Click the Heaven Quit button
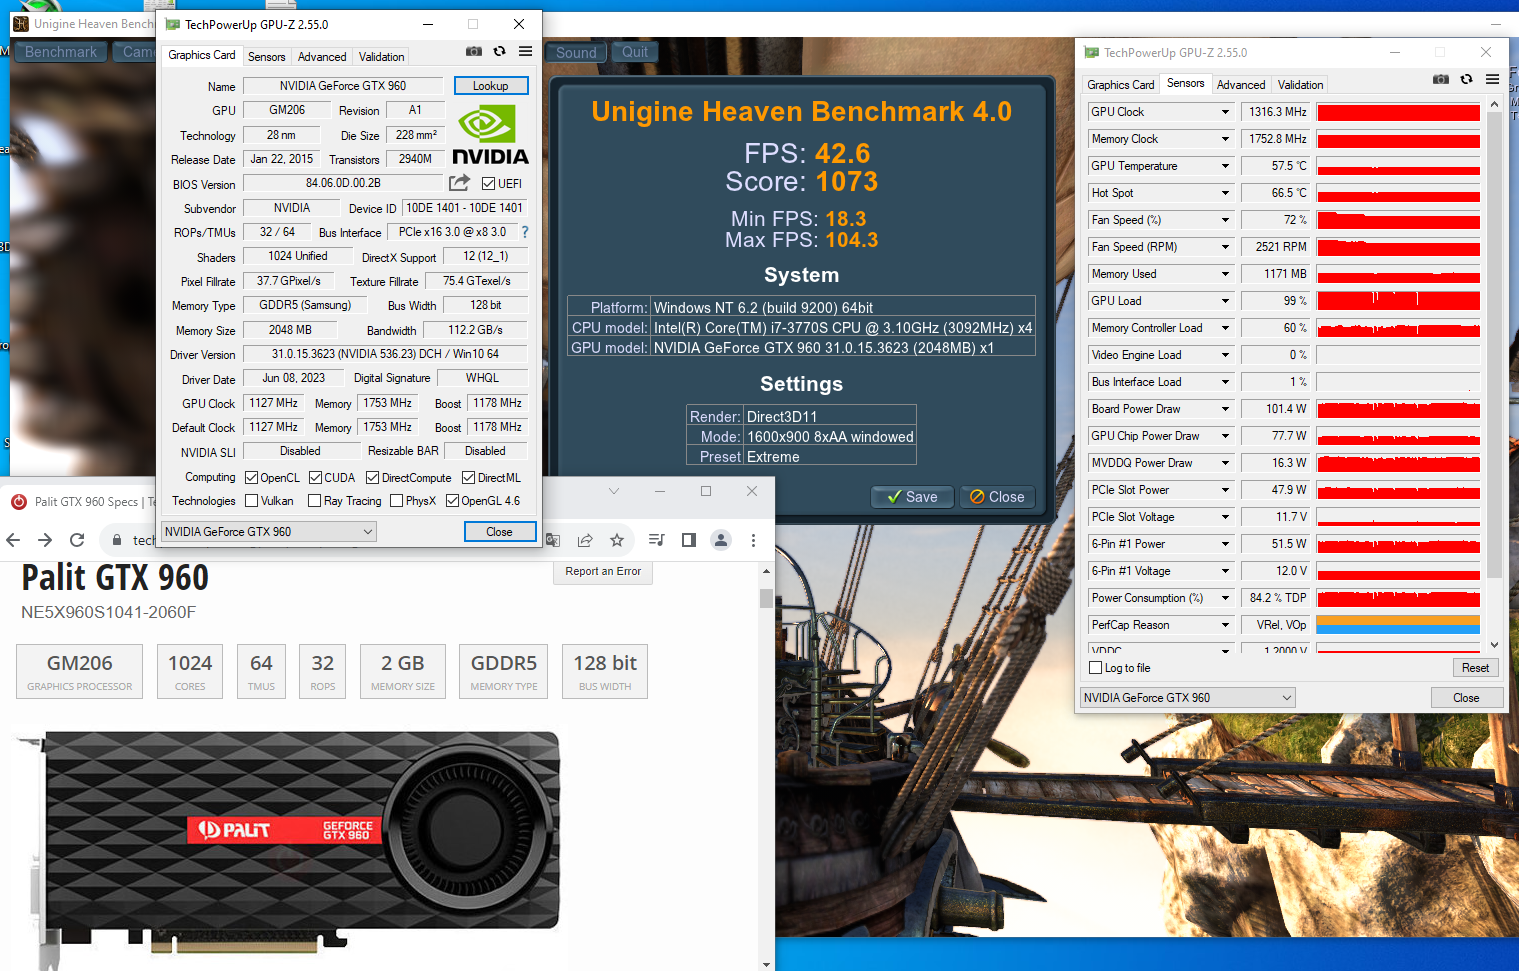The image size is (1519, 971). (x=635, y=52)
